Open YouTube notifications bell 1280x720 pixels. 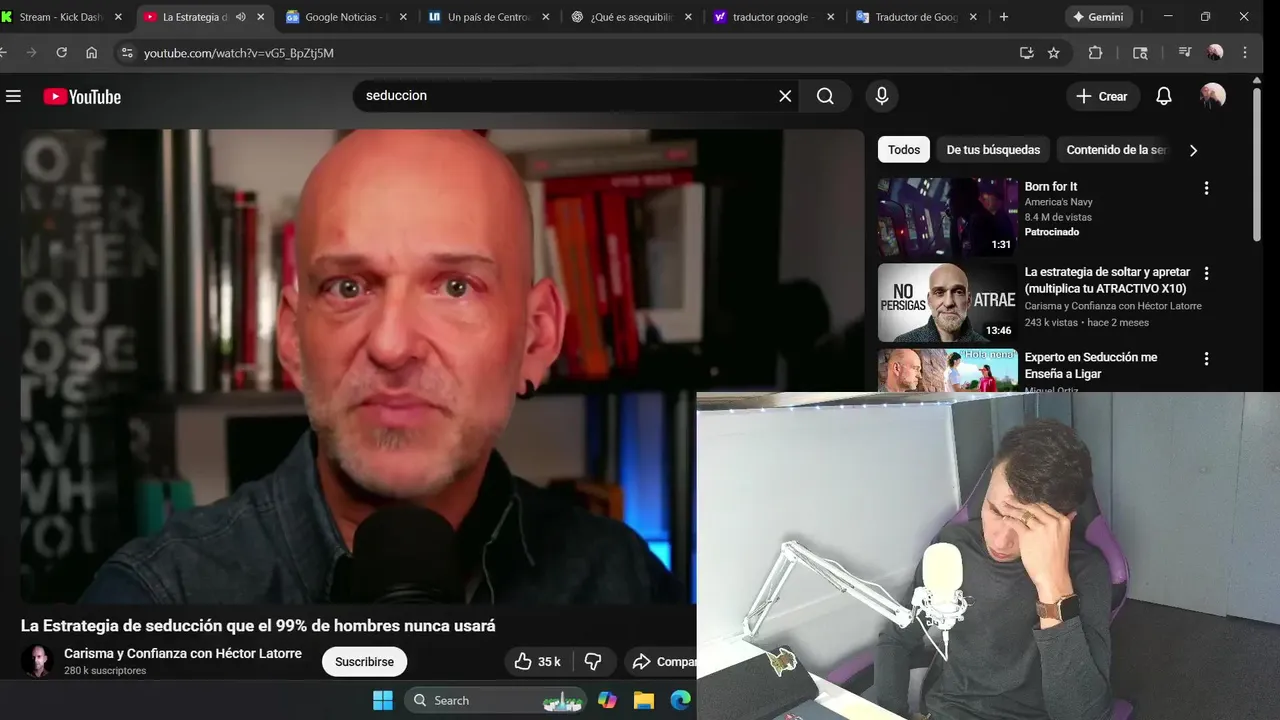click(1164, 96)
